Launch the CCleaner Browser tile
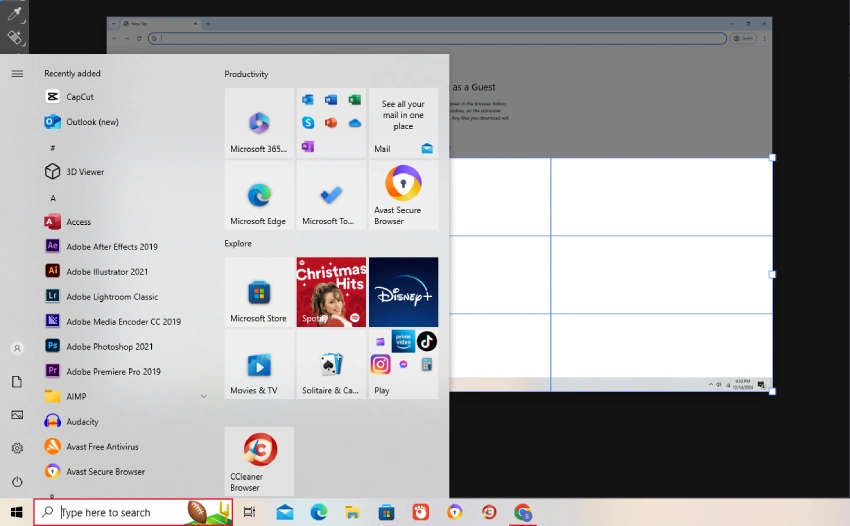This screenshot has width=850, height=526. [259, 461]
